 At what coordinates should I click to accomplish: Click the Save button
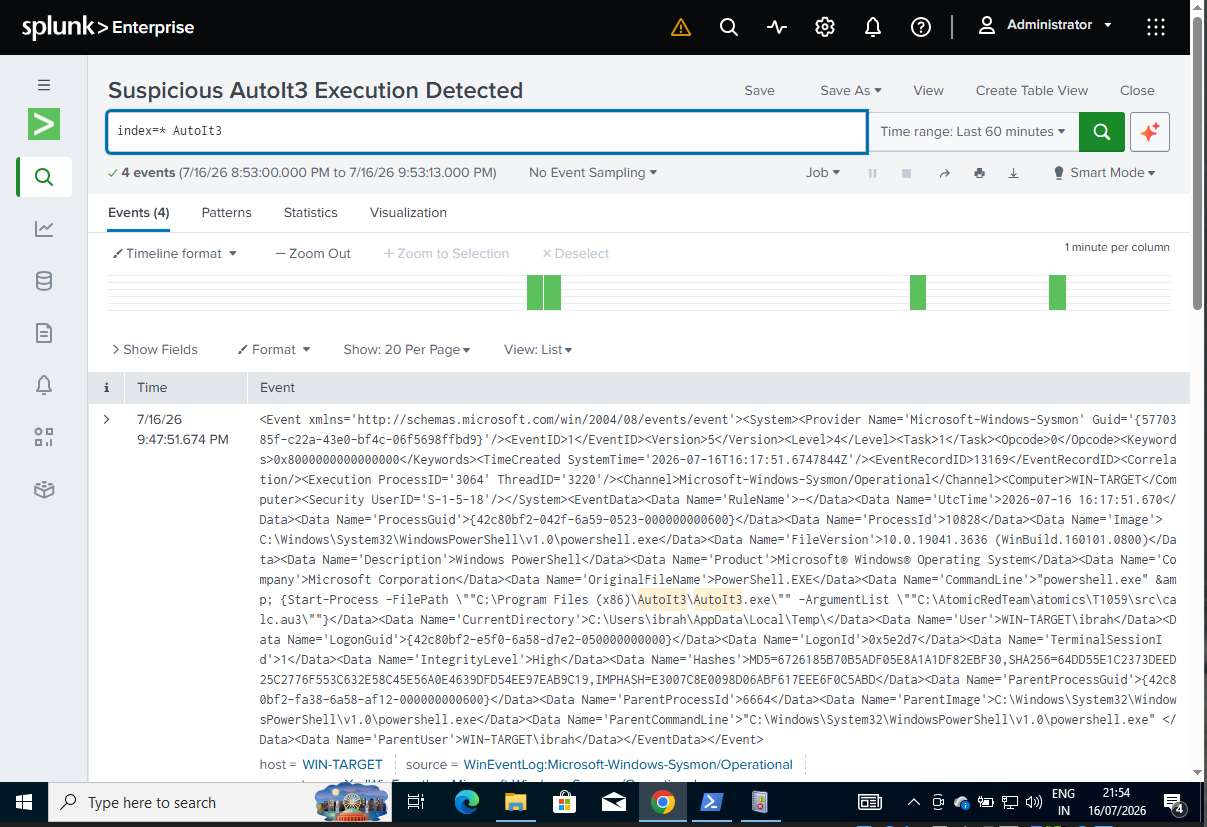pyautogui.click(x=759, y=90)
